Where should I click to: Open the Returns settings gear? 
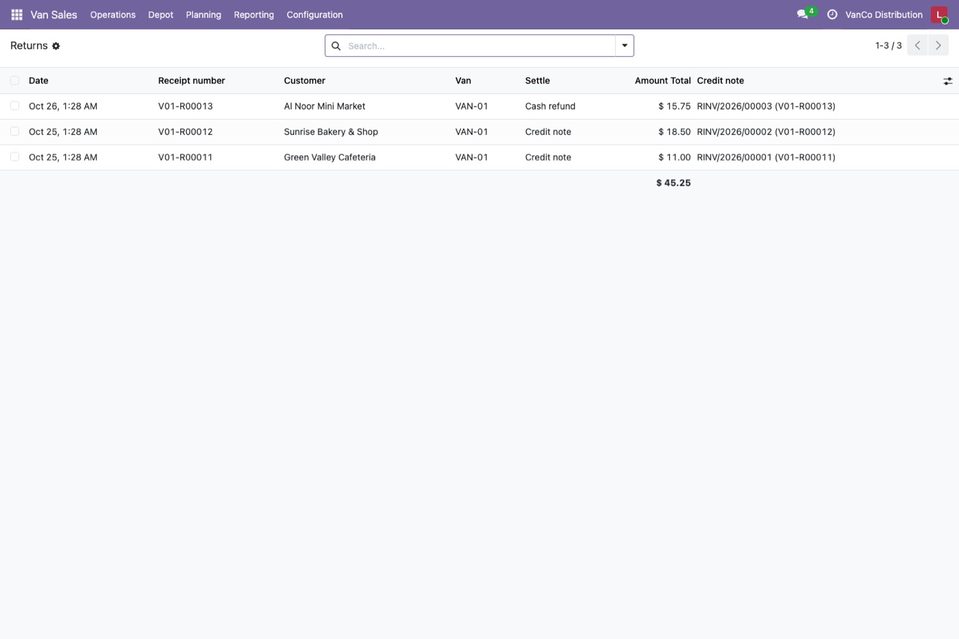coord(56,46)
